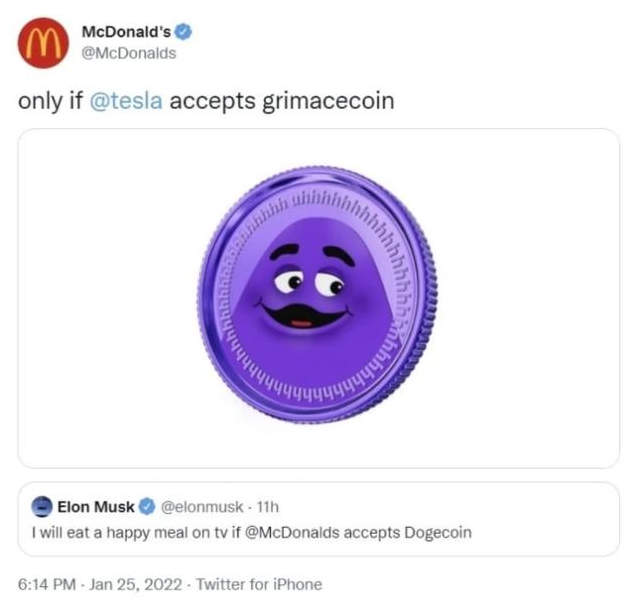Open the Elon Musk display name
The height and width of the screenshot is (607, 637).
point(96,507)
